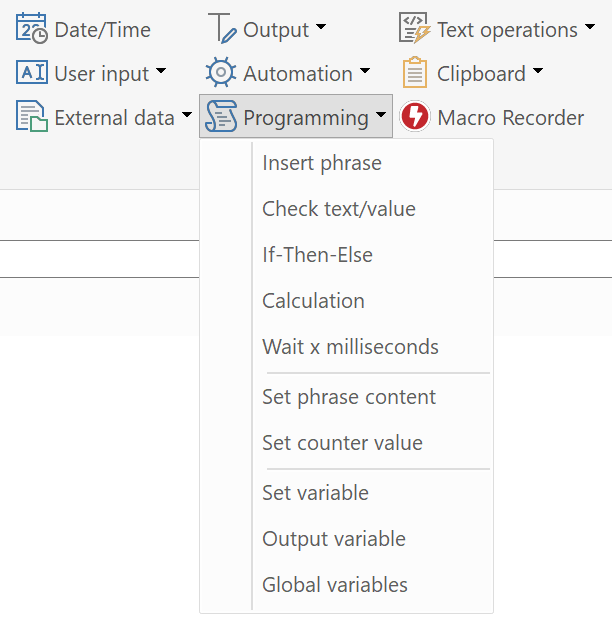
Task: Click the Date/Time label
Action: (103, 30)
